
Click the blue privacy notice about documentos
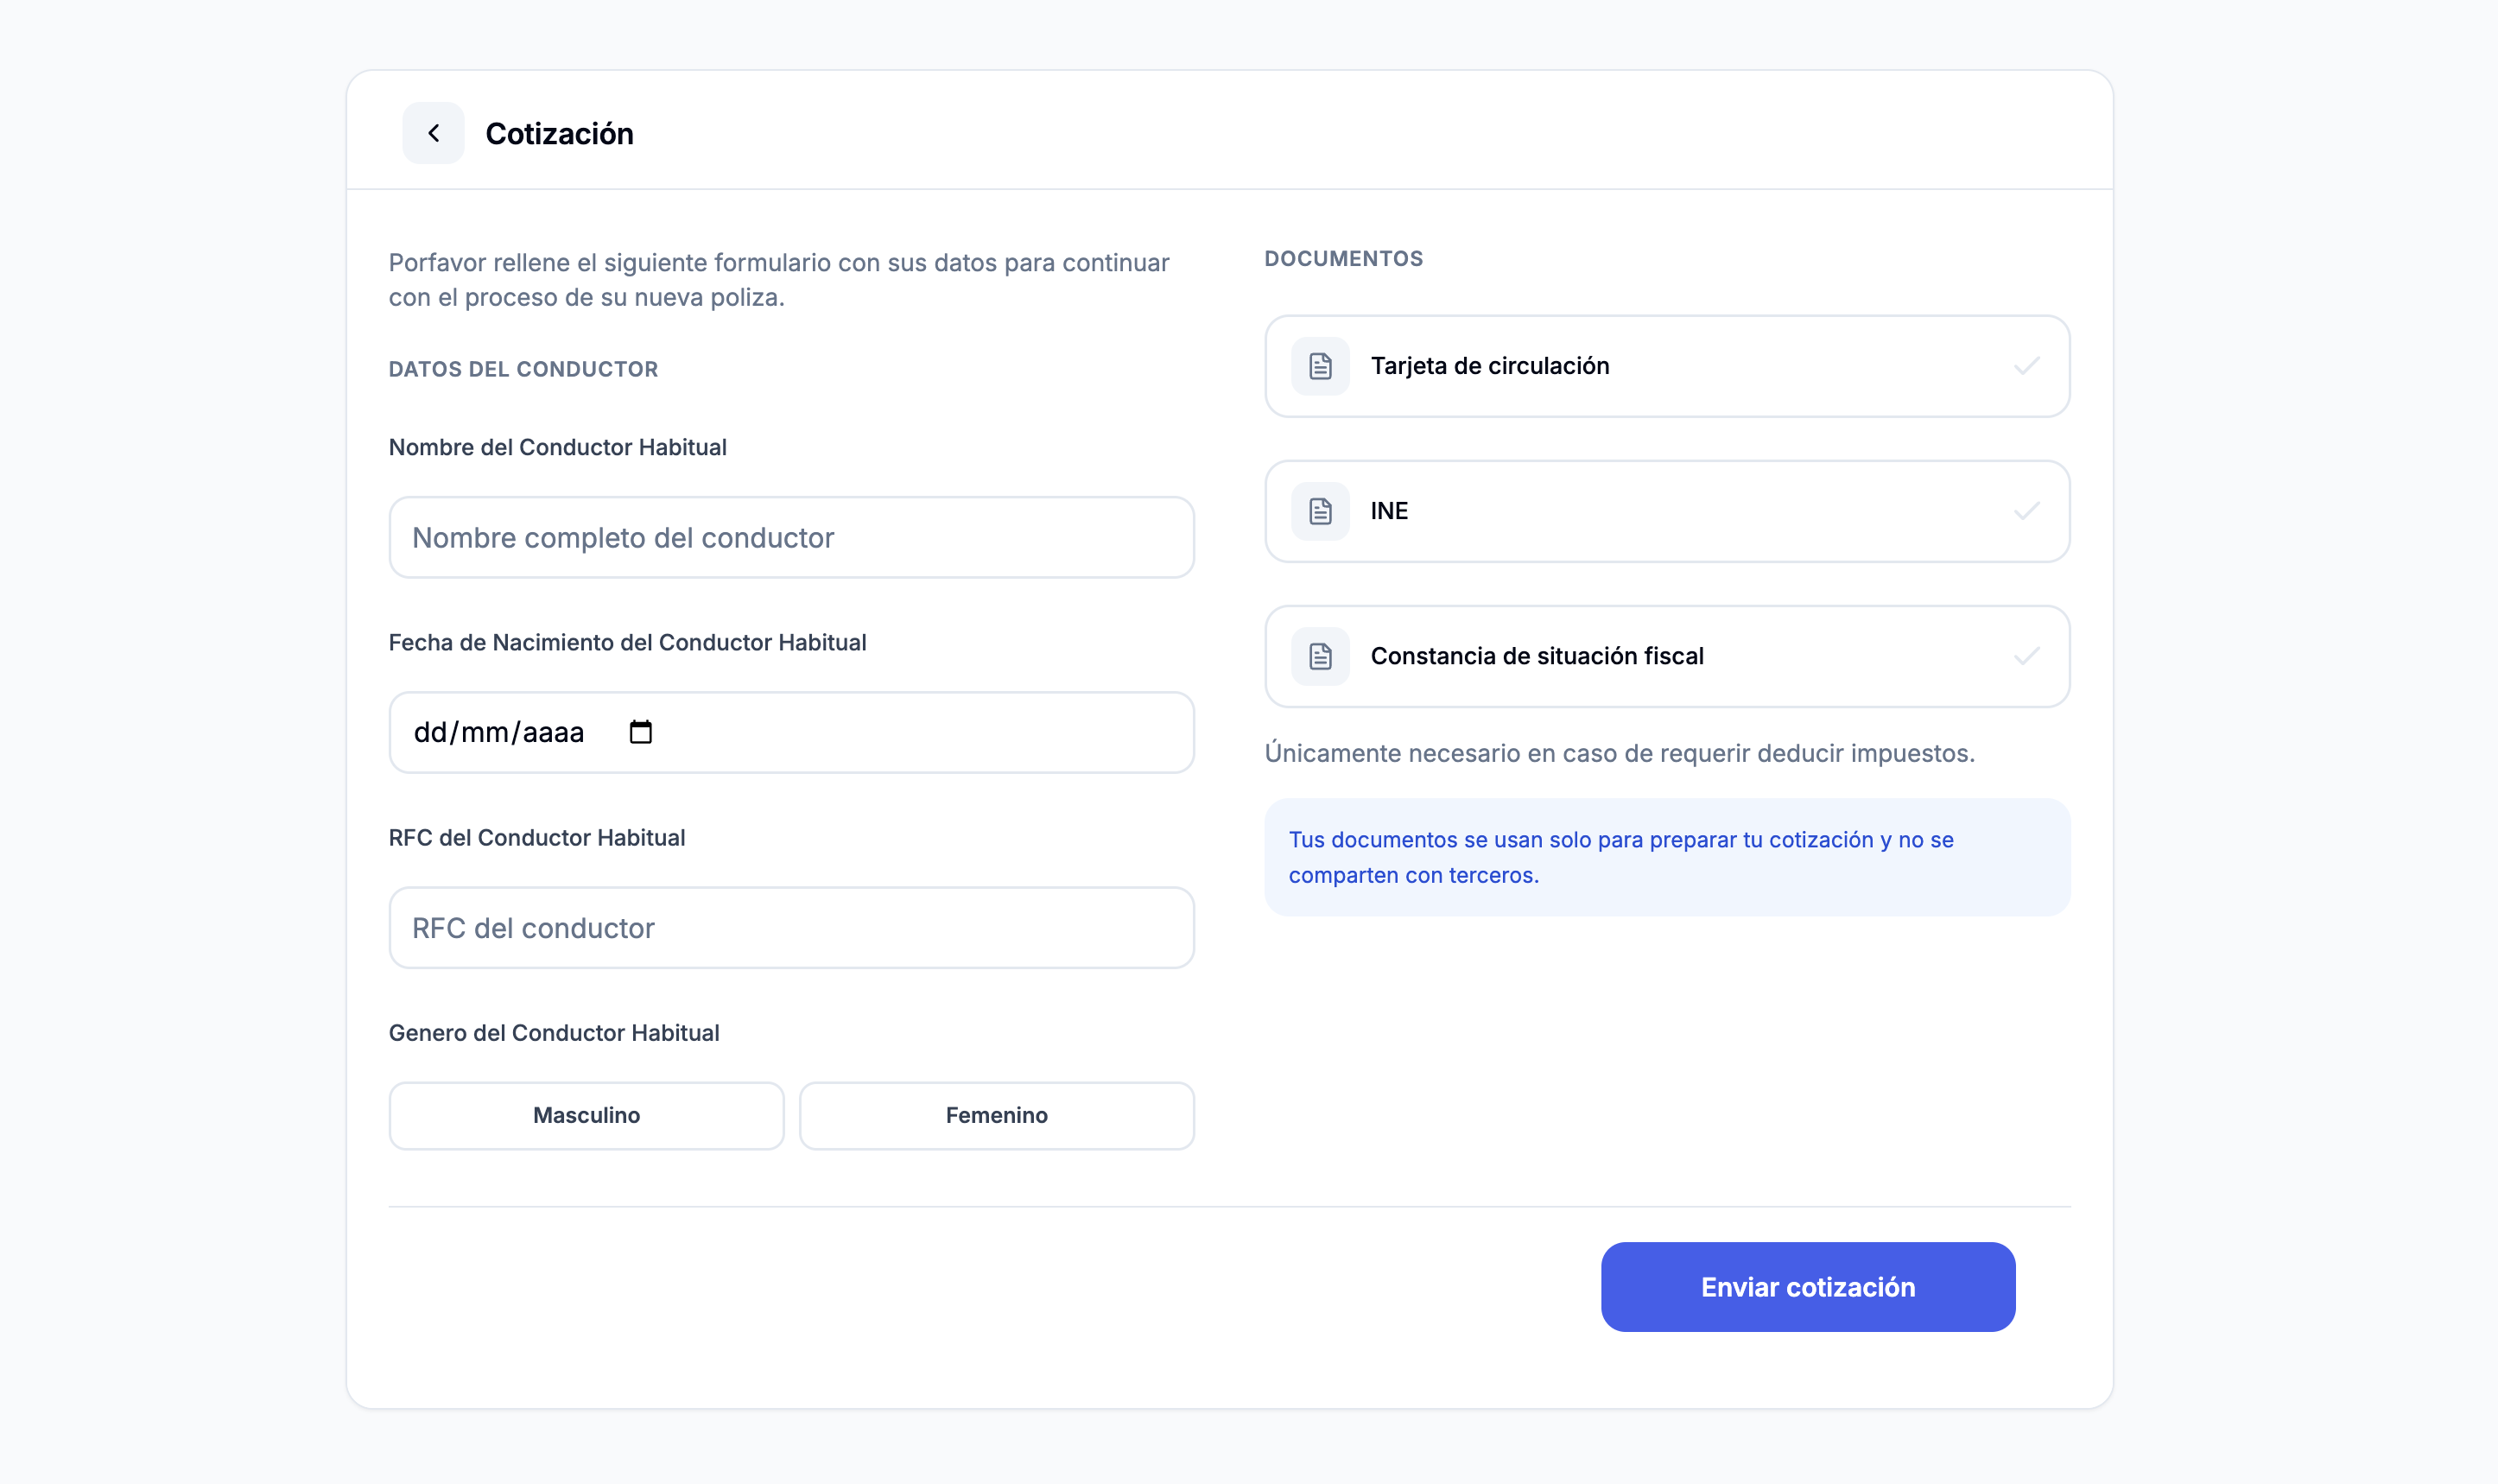click(1667, 857)
